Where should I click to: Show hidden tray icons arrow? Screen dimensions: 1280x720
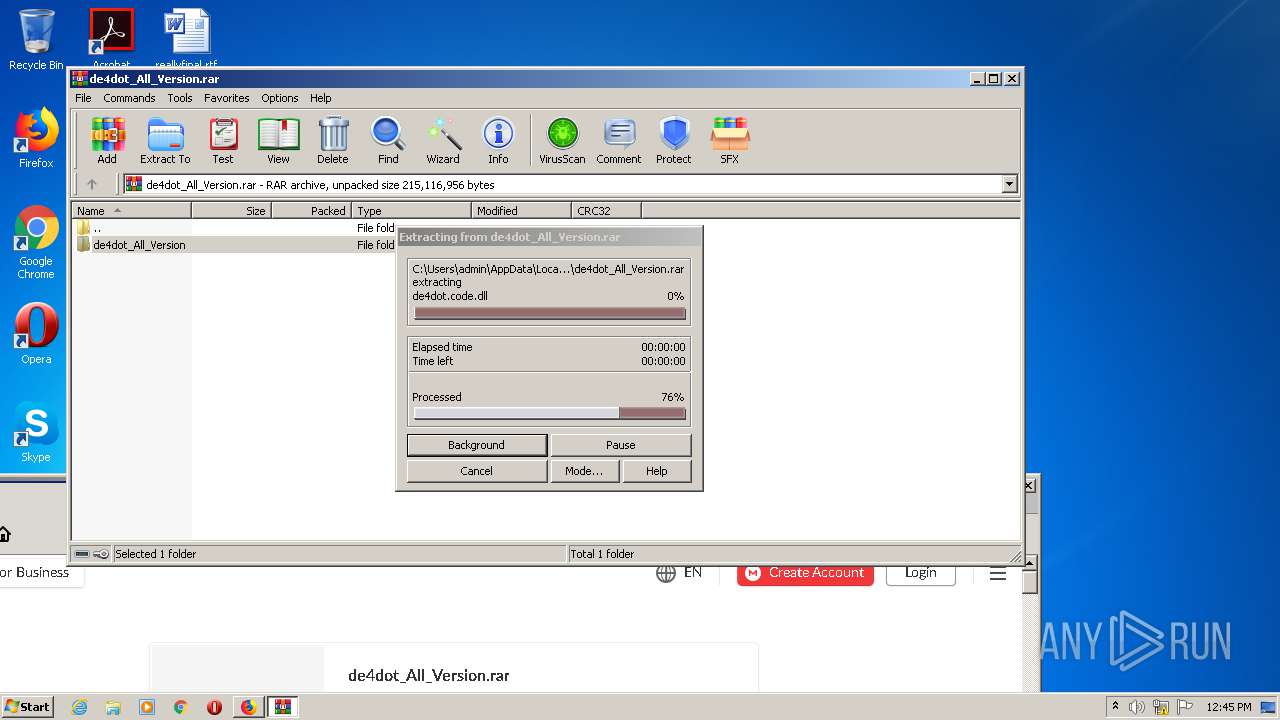[x=1115, y=707]
